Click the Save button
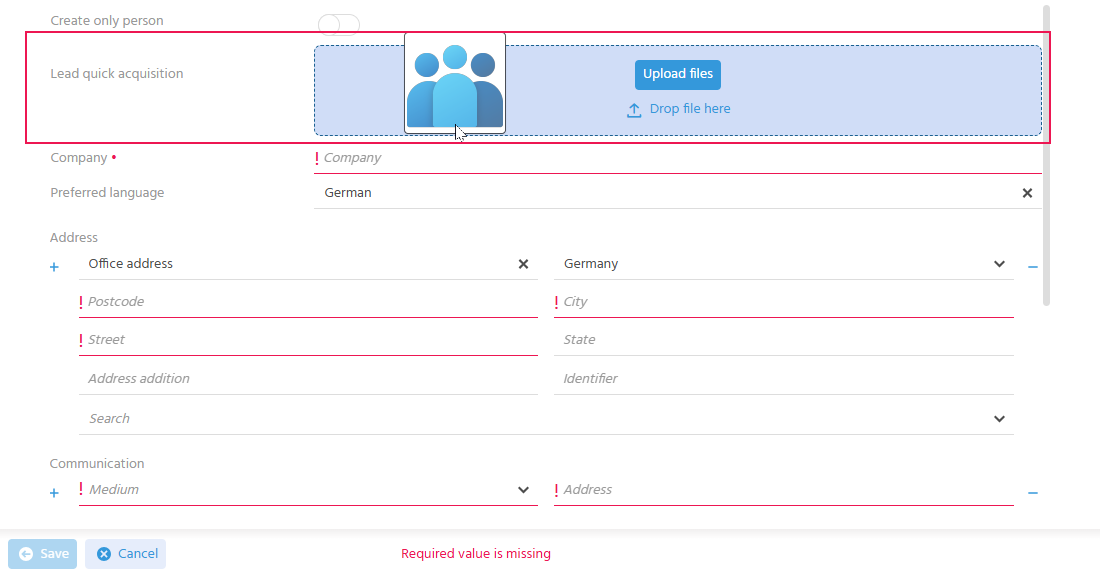 [43, 554]
